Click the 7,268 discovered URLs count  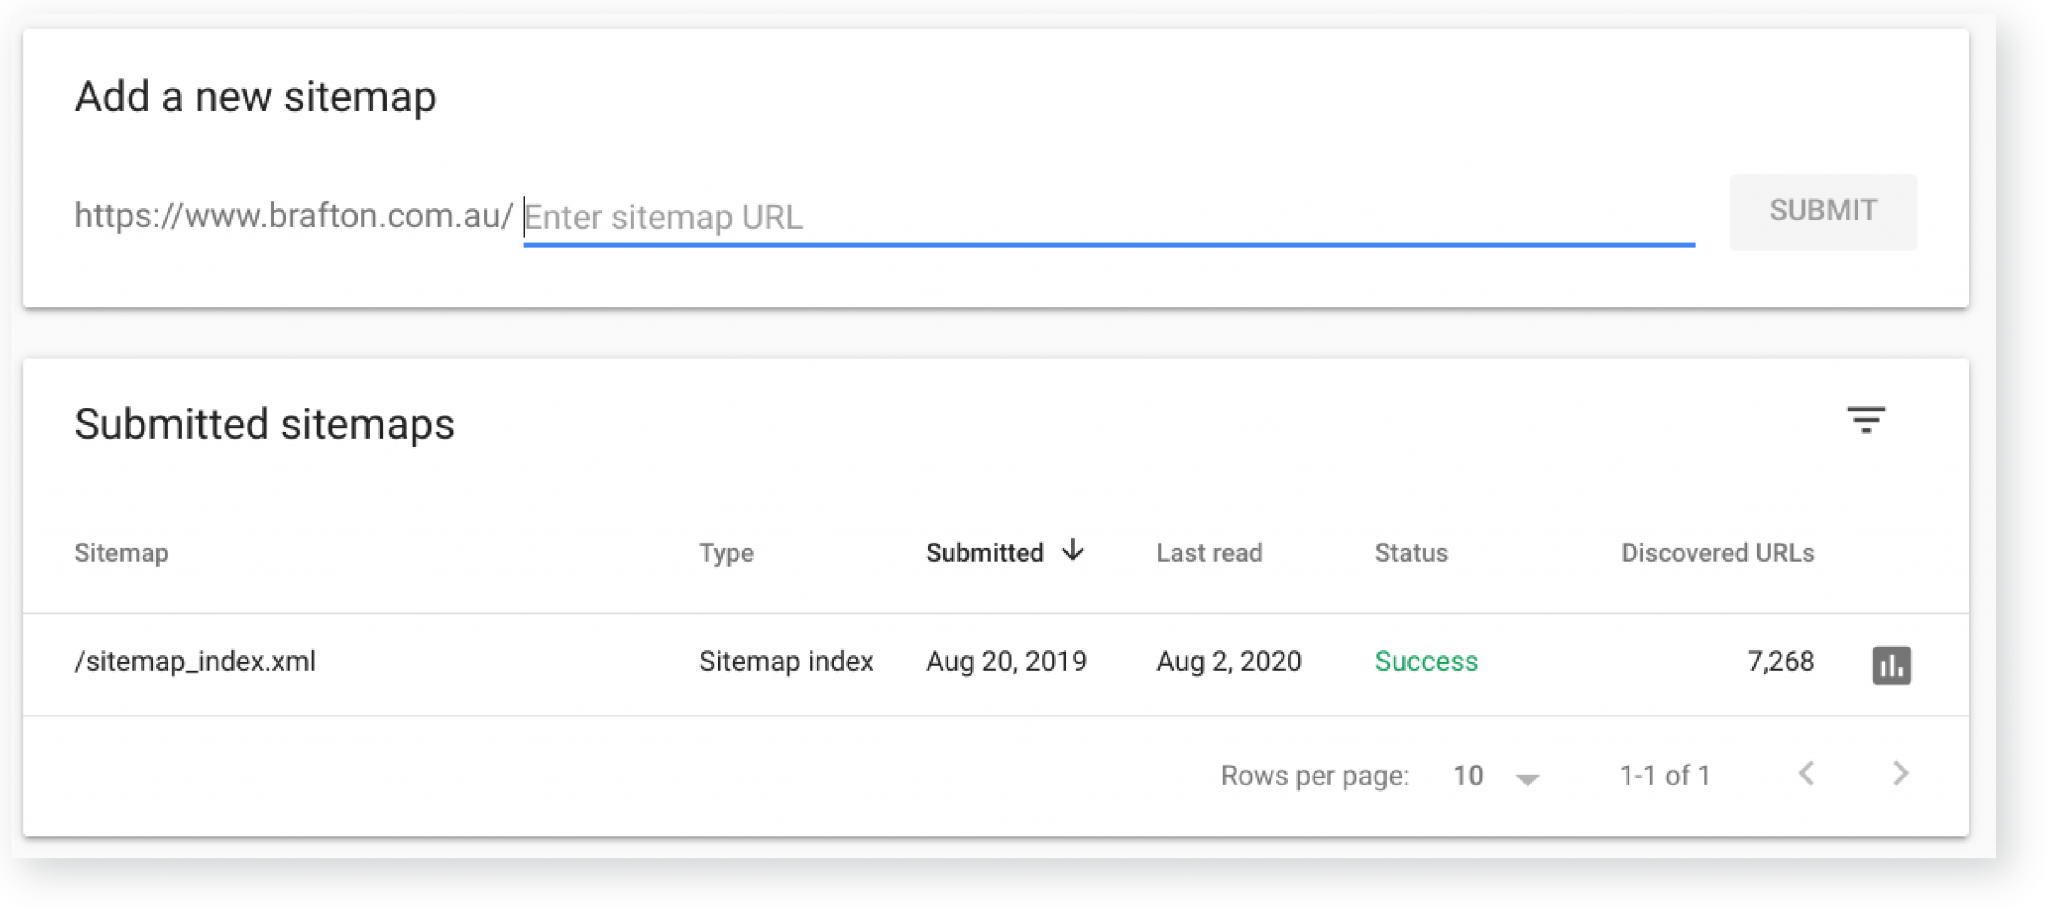(1780, 661)
